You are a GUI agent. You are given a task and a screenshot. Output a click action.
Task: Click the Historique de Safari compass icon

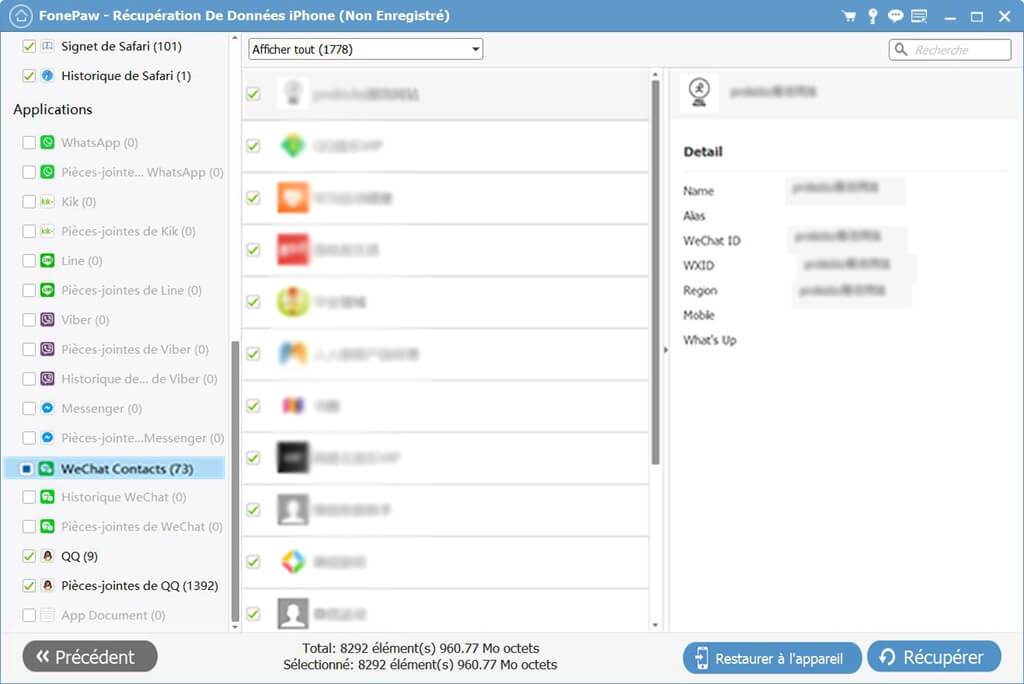click(x=48, y=76)
